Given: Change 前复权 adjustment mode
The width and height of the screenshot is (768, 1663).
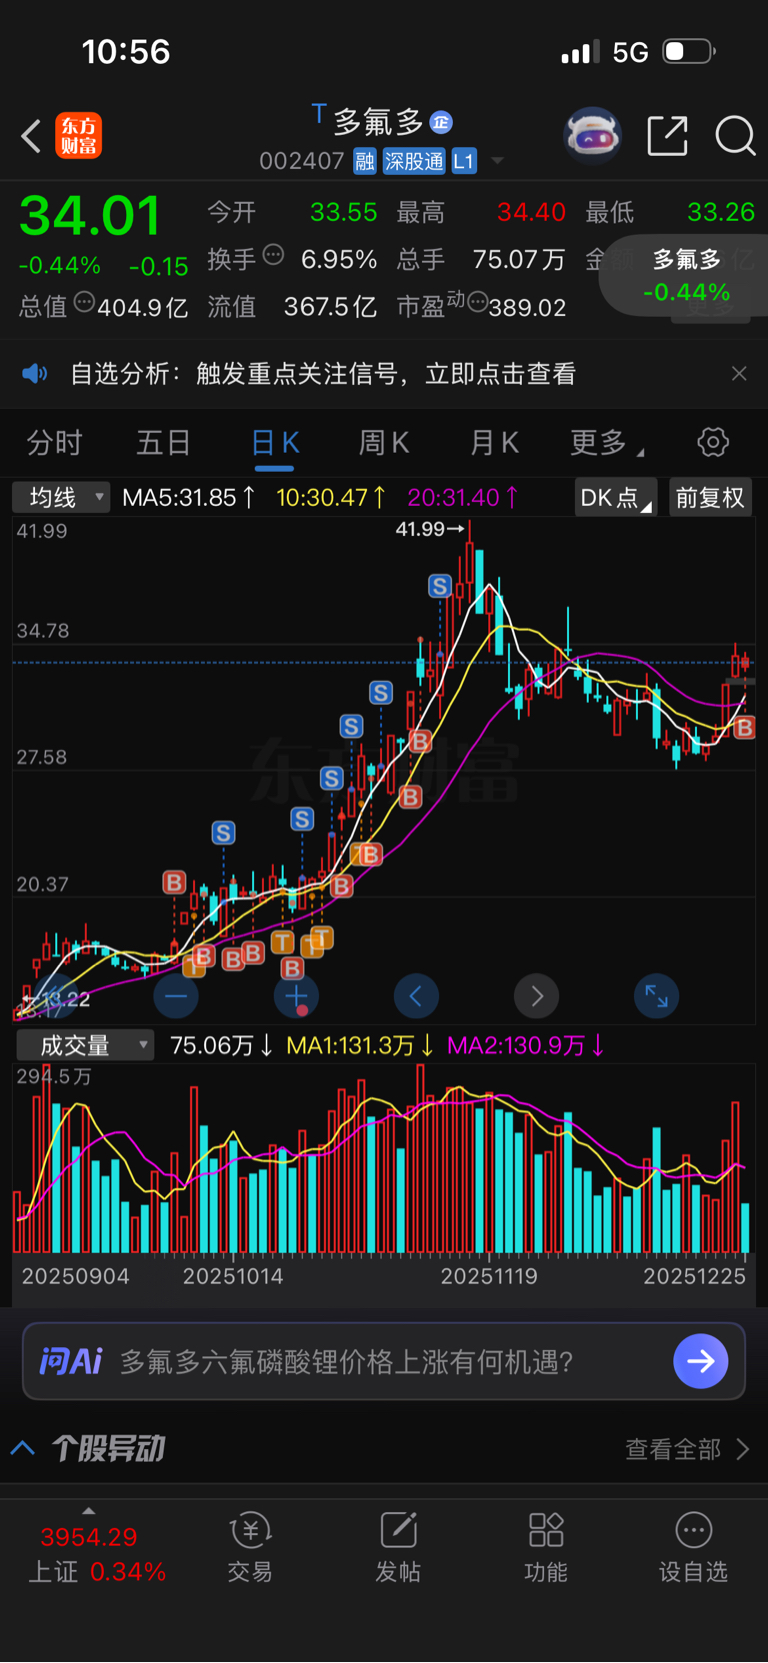Looking at the screenshot, I should tap(710, 497).
